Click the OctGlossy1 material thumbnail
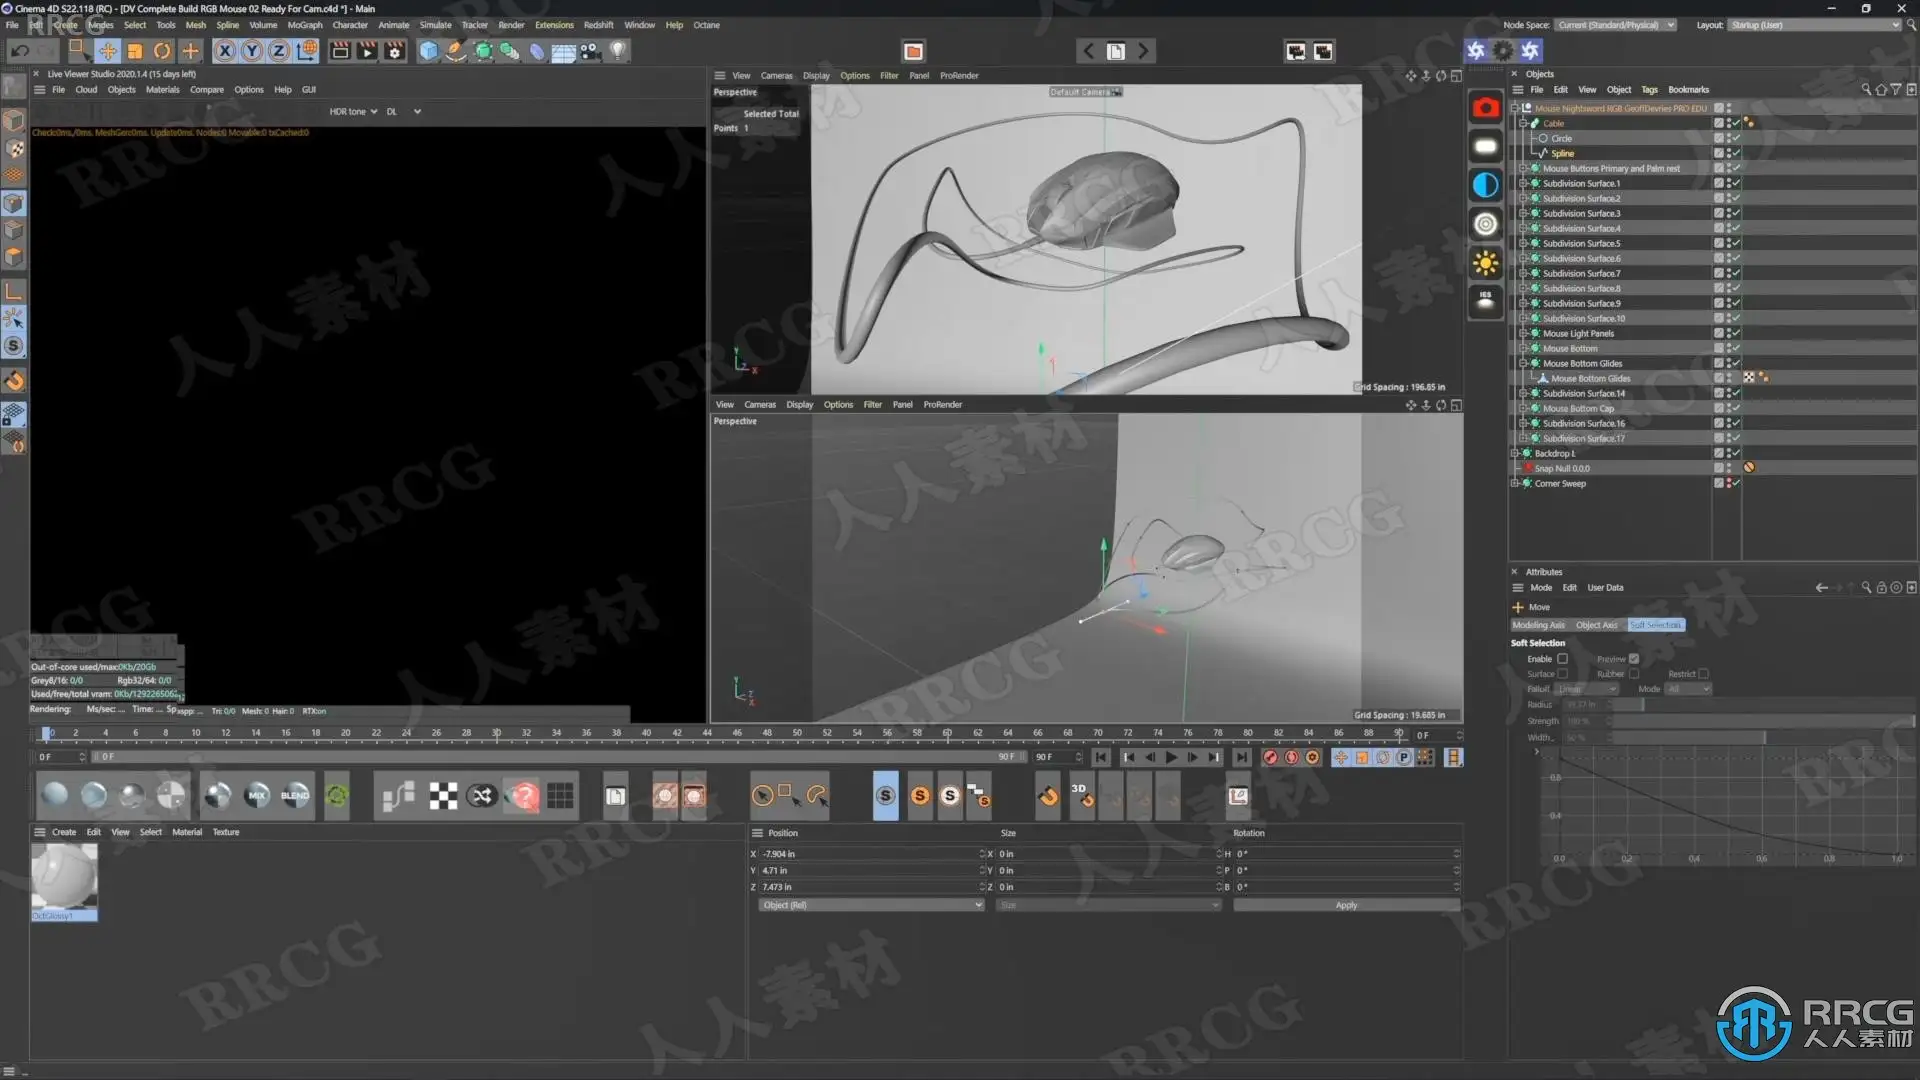The image size is (1920, 1080). [x=64, y=877]
